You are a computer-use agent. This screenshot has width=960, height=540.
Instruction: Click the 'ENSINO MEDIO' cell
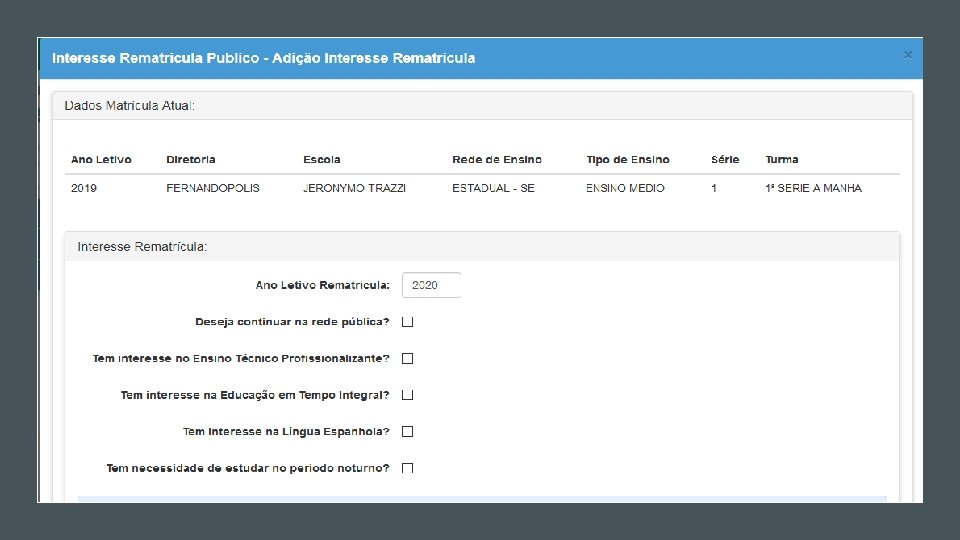click(x=625, y=189)
